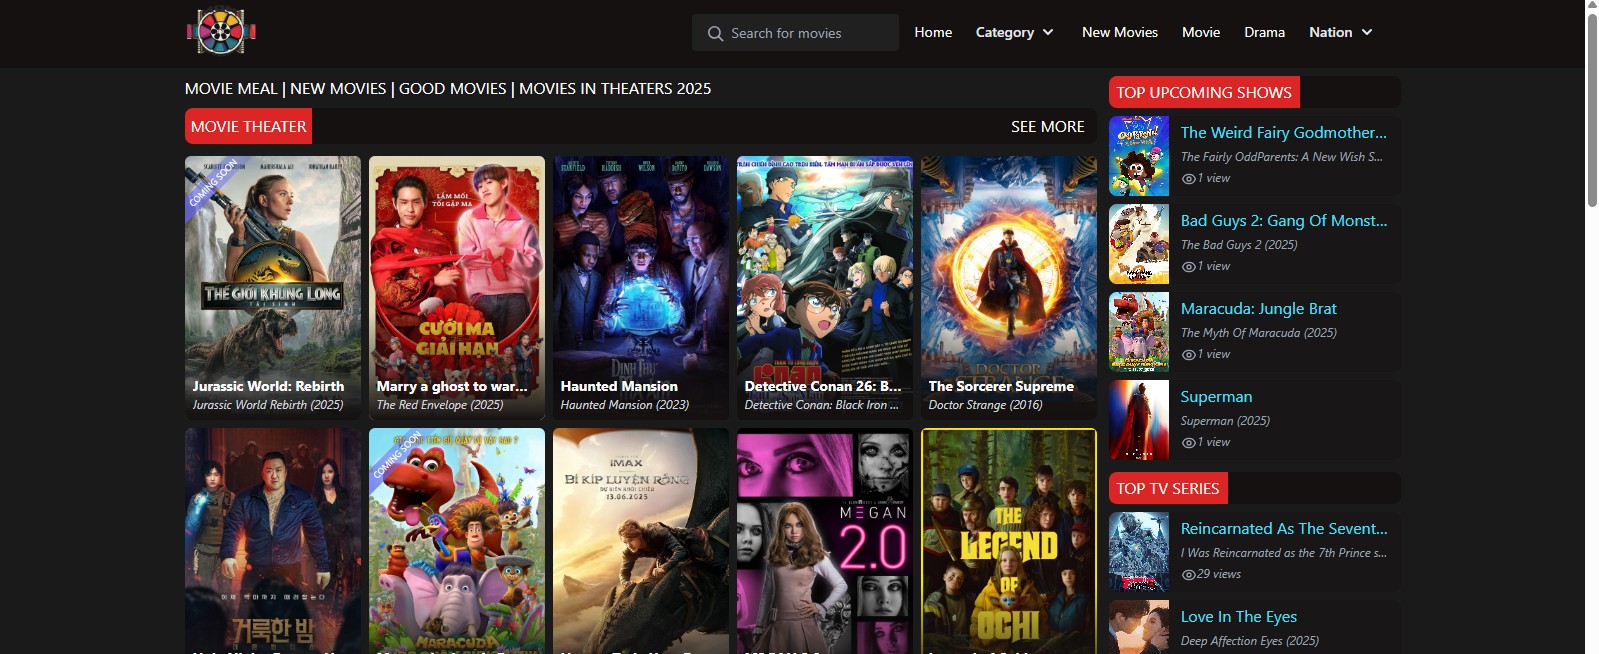Open the New Movies section

pyautogui.click(x=1120, y=32)
